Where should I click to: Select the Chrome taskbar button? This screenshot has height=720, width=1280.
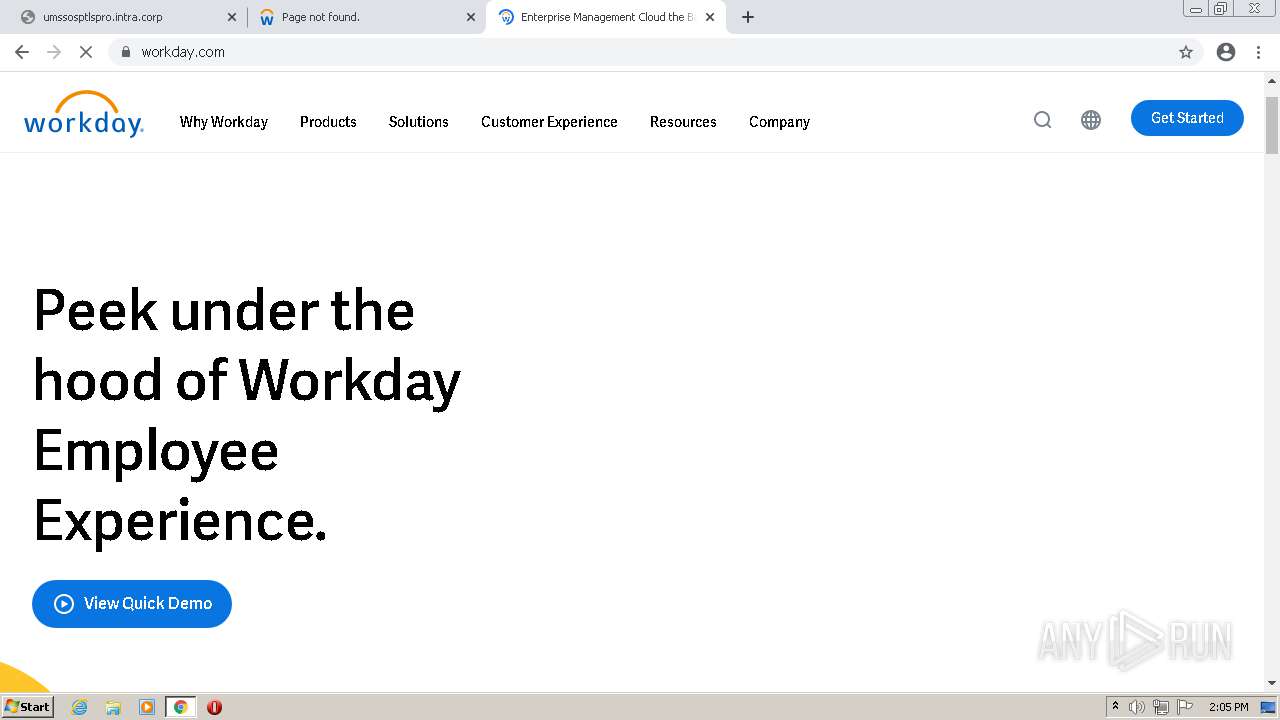[x=180, y=707]
